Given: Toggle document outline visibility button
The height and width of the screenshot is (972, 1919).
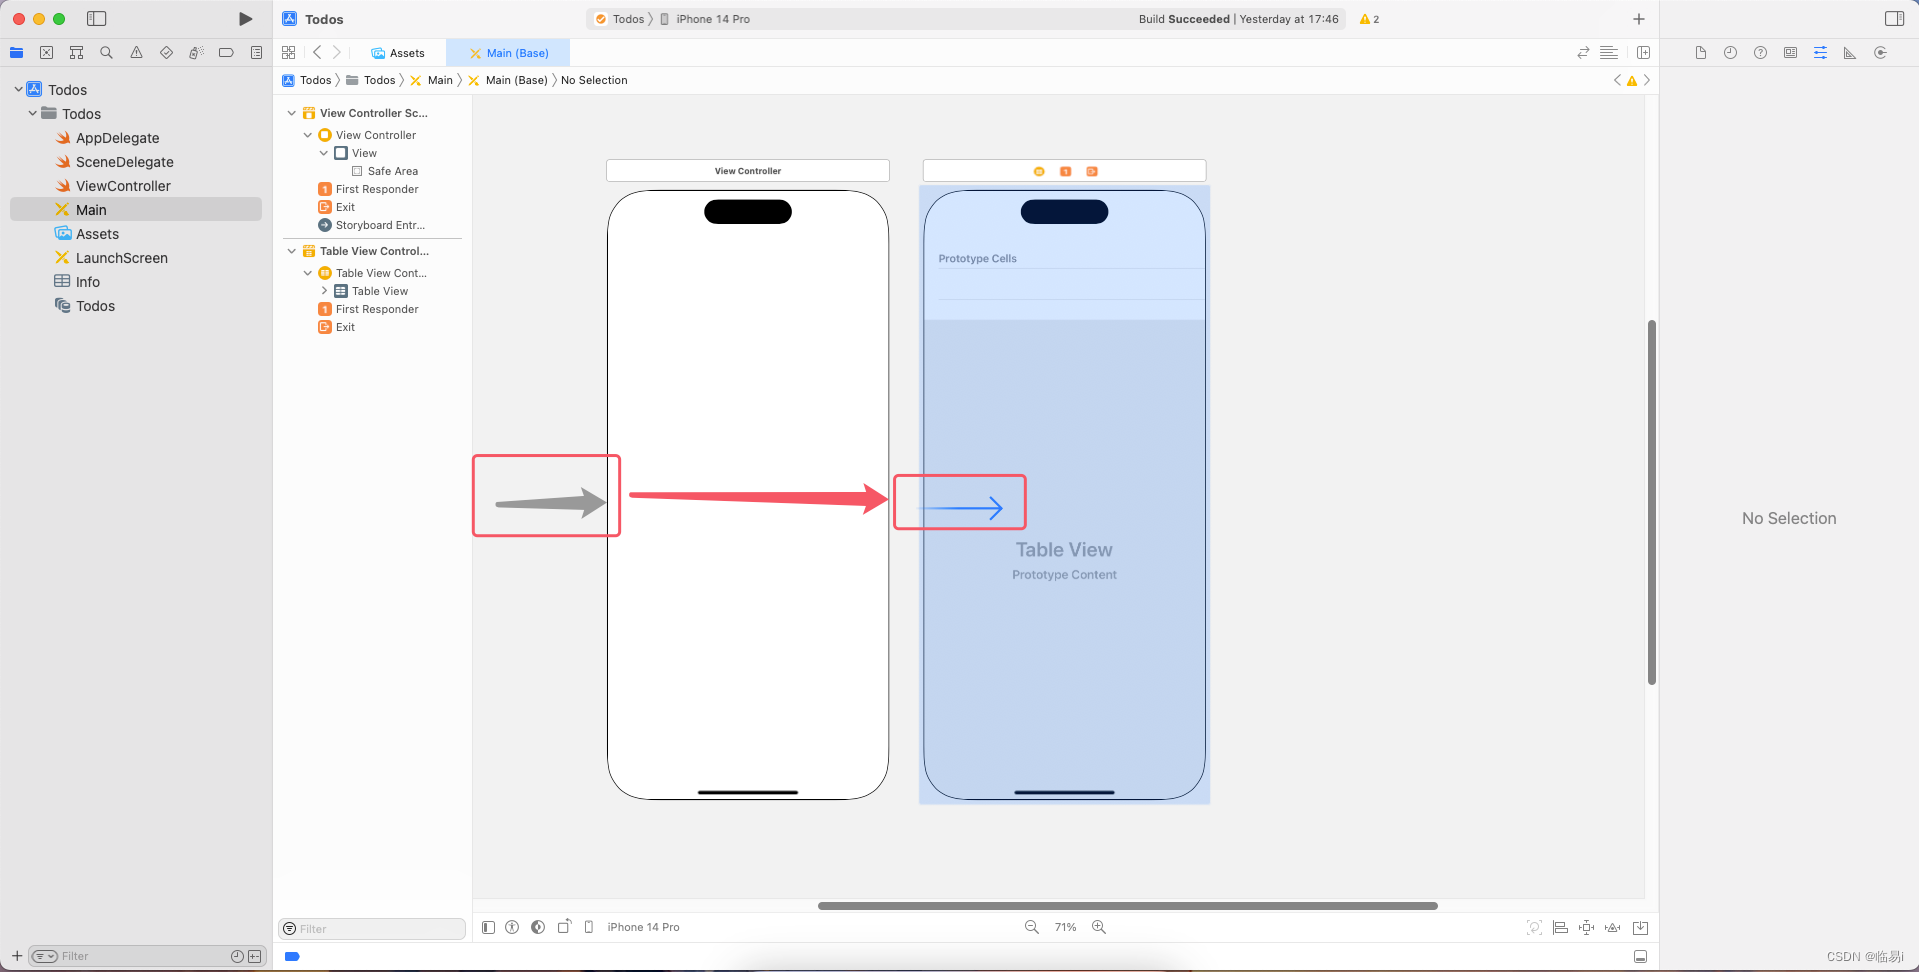Looking at the screenshot, I should tap(488, 927).
